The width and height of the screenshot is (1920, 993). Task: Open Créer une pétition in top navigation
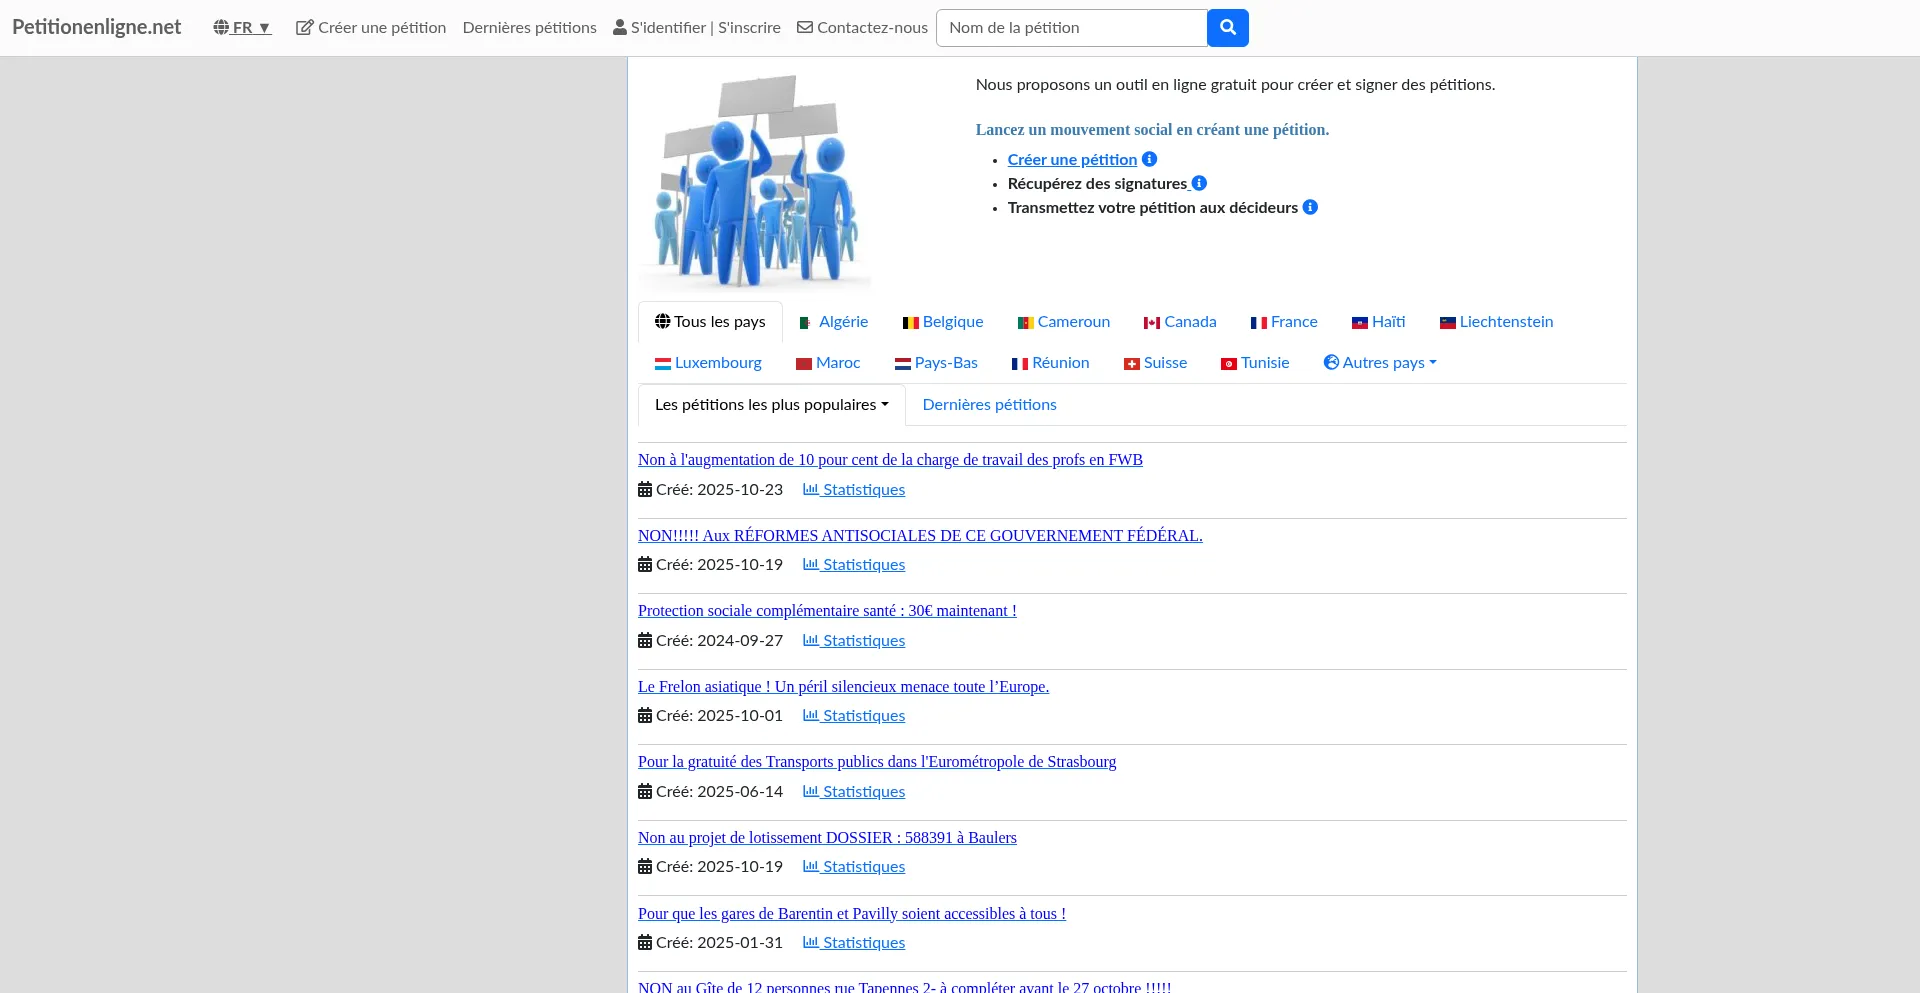pyautogui.click(x=371, y=28)
